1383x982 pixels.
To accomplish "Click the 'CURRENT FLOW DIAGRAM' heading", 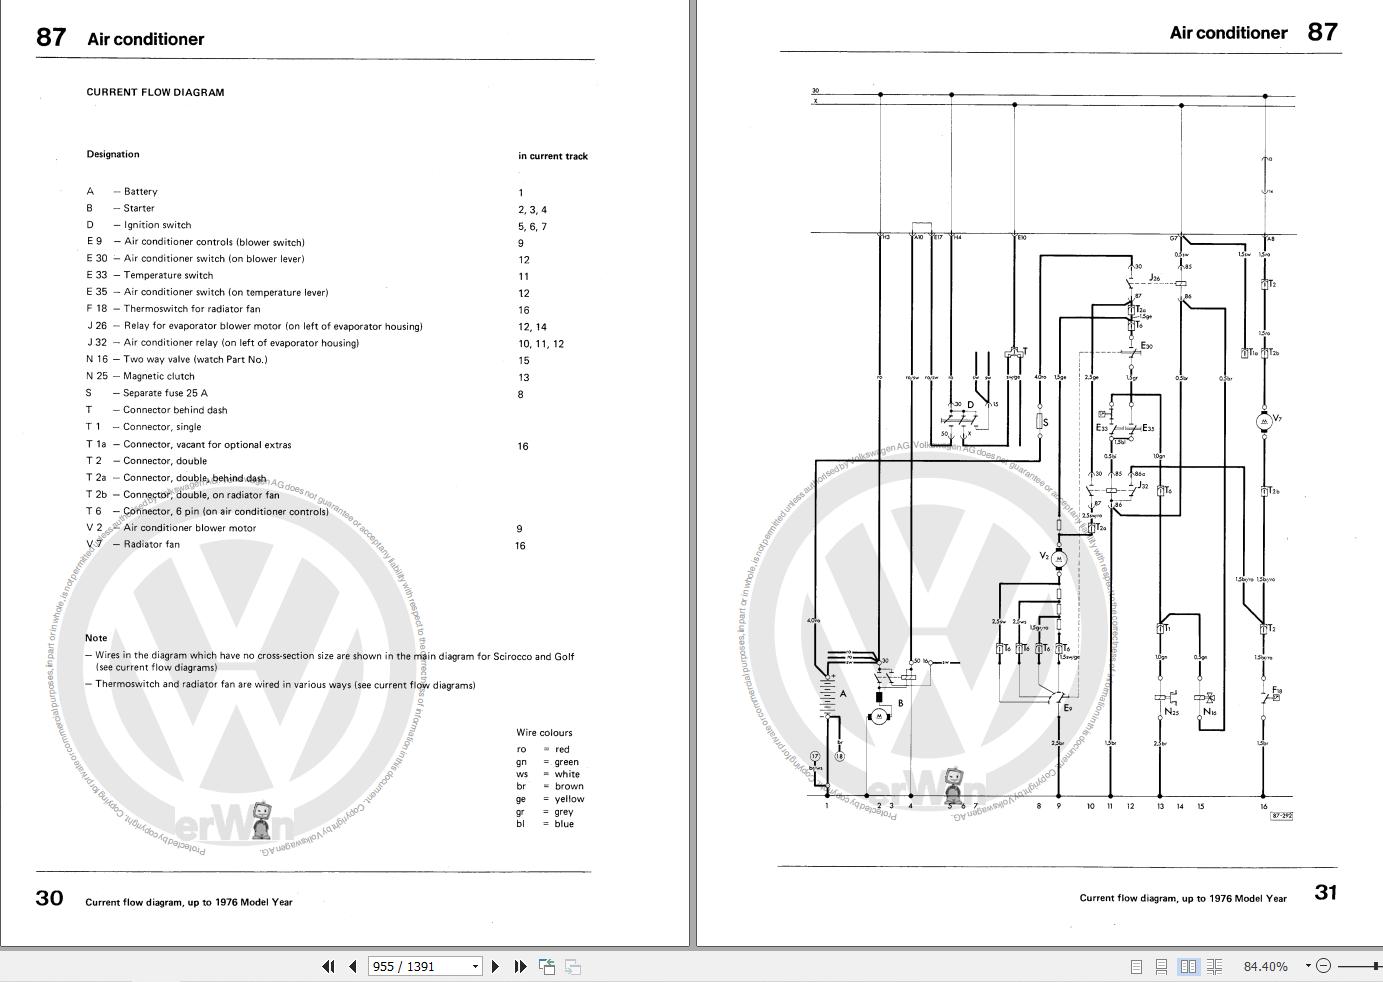I will (x=155, y=92).
